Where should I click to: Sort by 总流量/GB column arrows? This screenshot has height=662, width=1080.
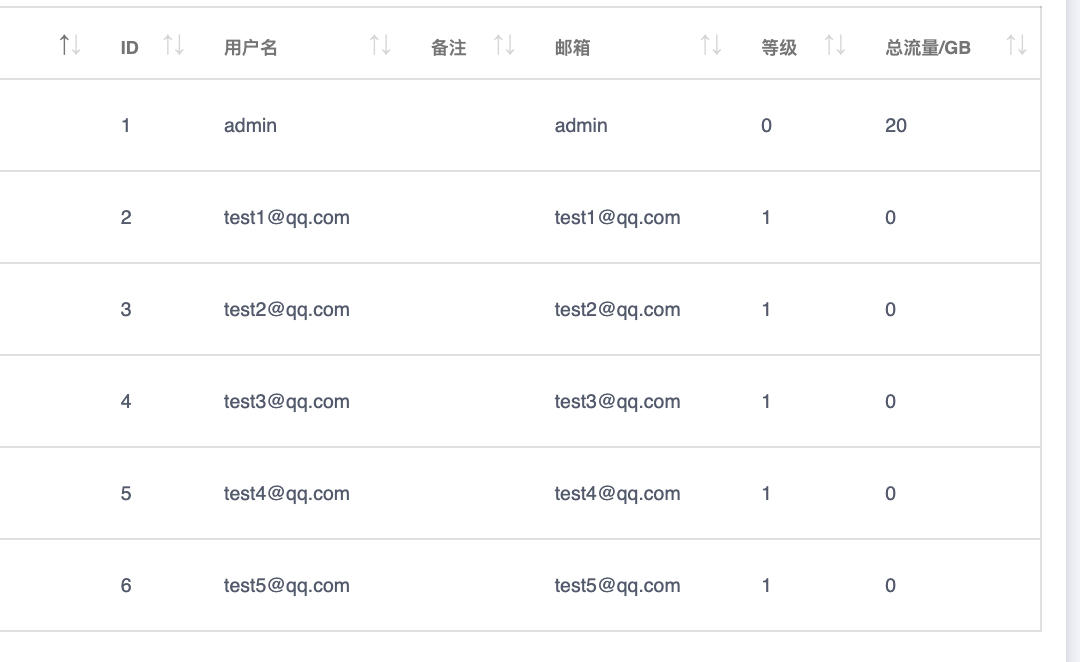pyautogui.click(x=1017, y=45)
